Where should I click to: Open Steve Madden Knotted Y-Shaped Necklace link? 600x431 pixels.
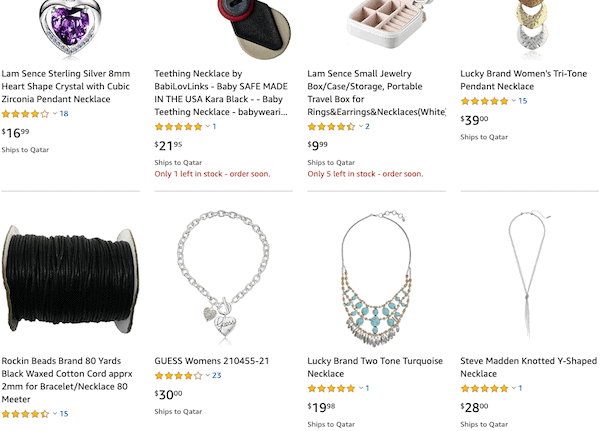(528, 367)
